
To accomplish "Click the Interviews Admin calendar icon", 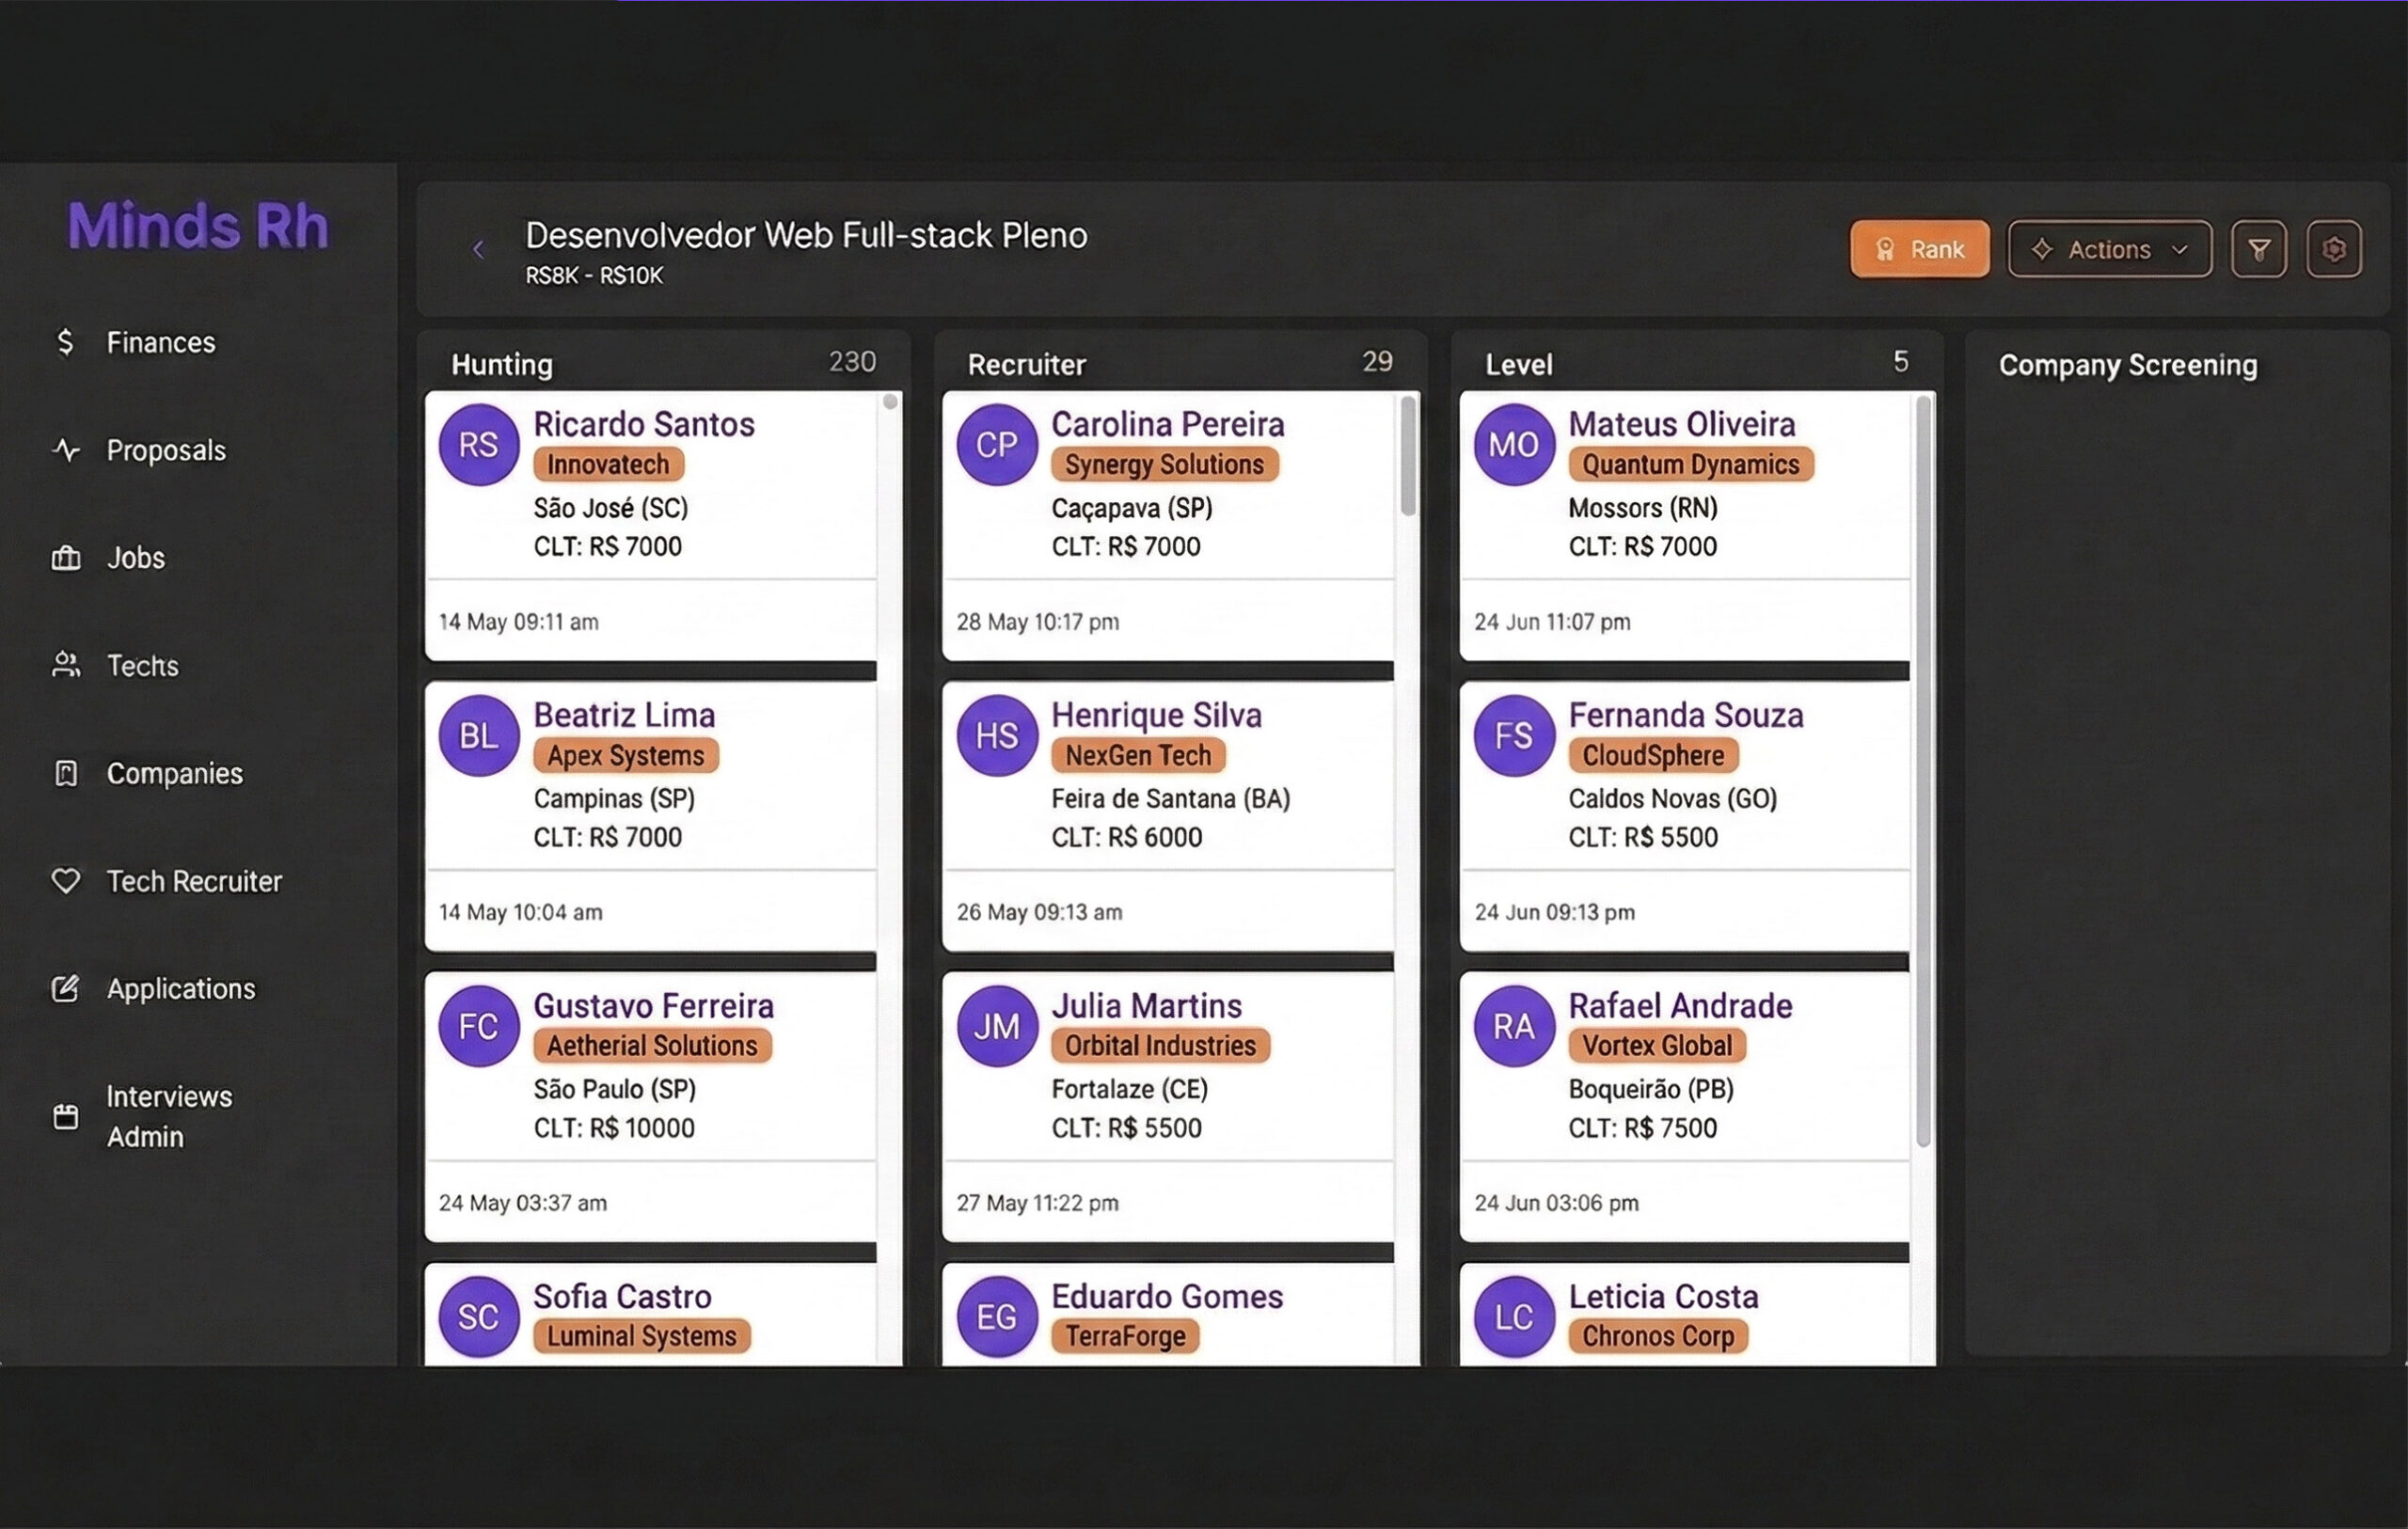I will pos(66,1117).
